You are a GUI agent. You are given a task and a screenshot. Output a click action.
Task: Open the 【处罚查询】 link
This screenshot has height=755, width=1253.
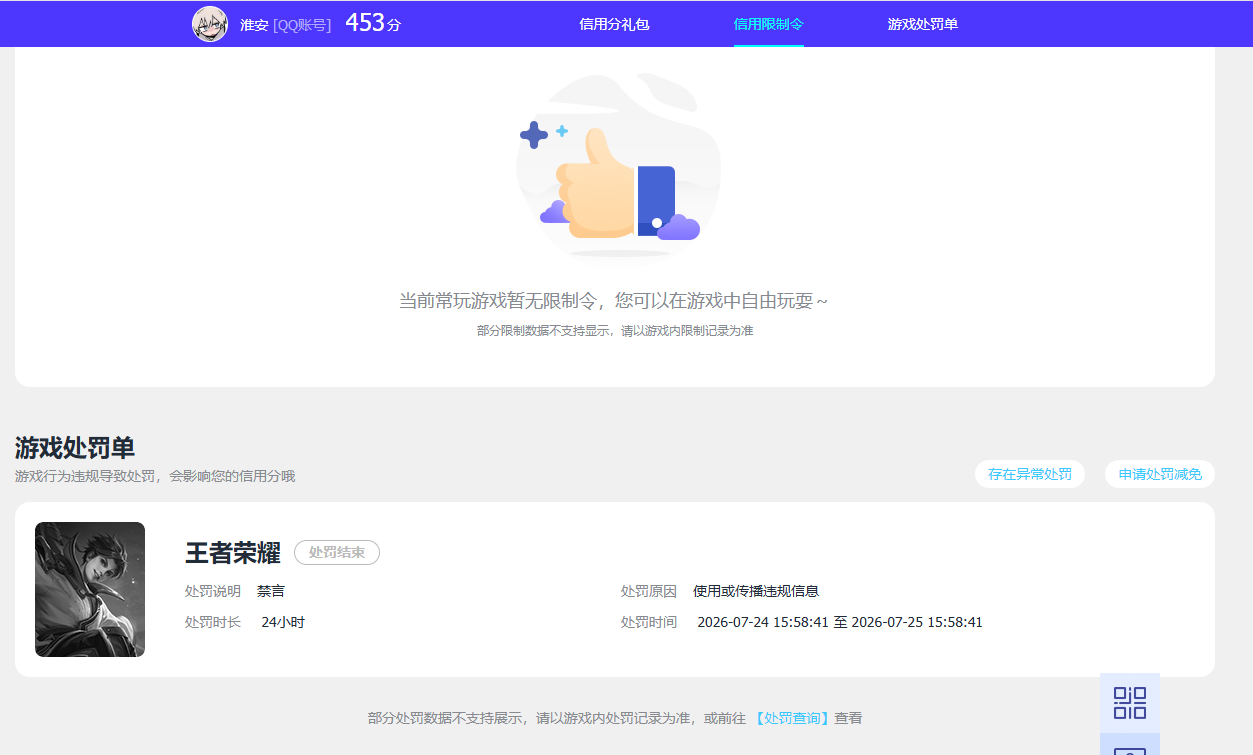click(792, 718)
